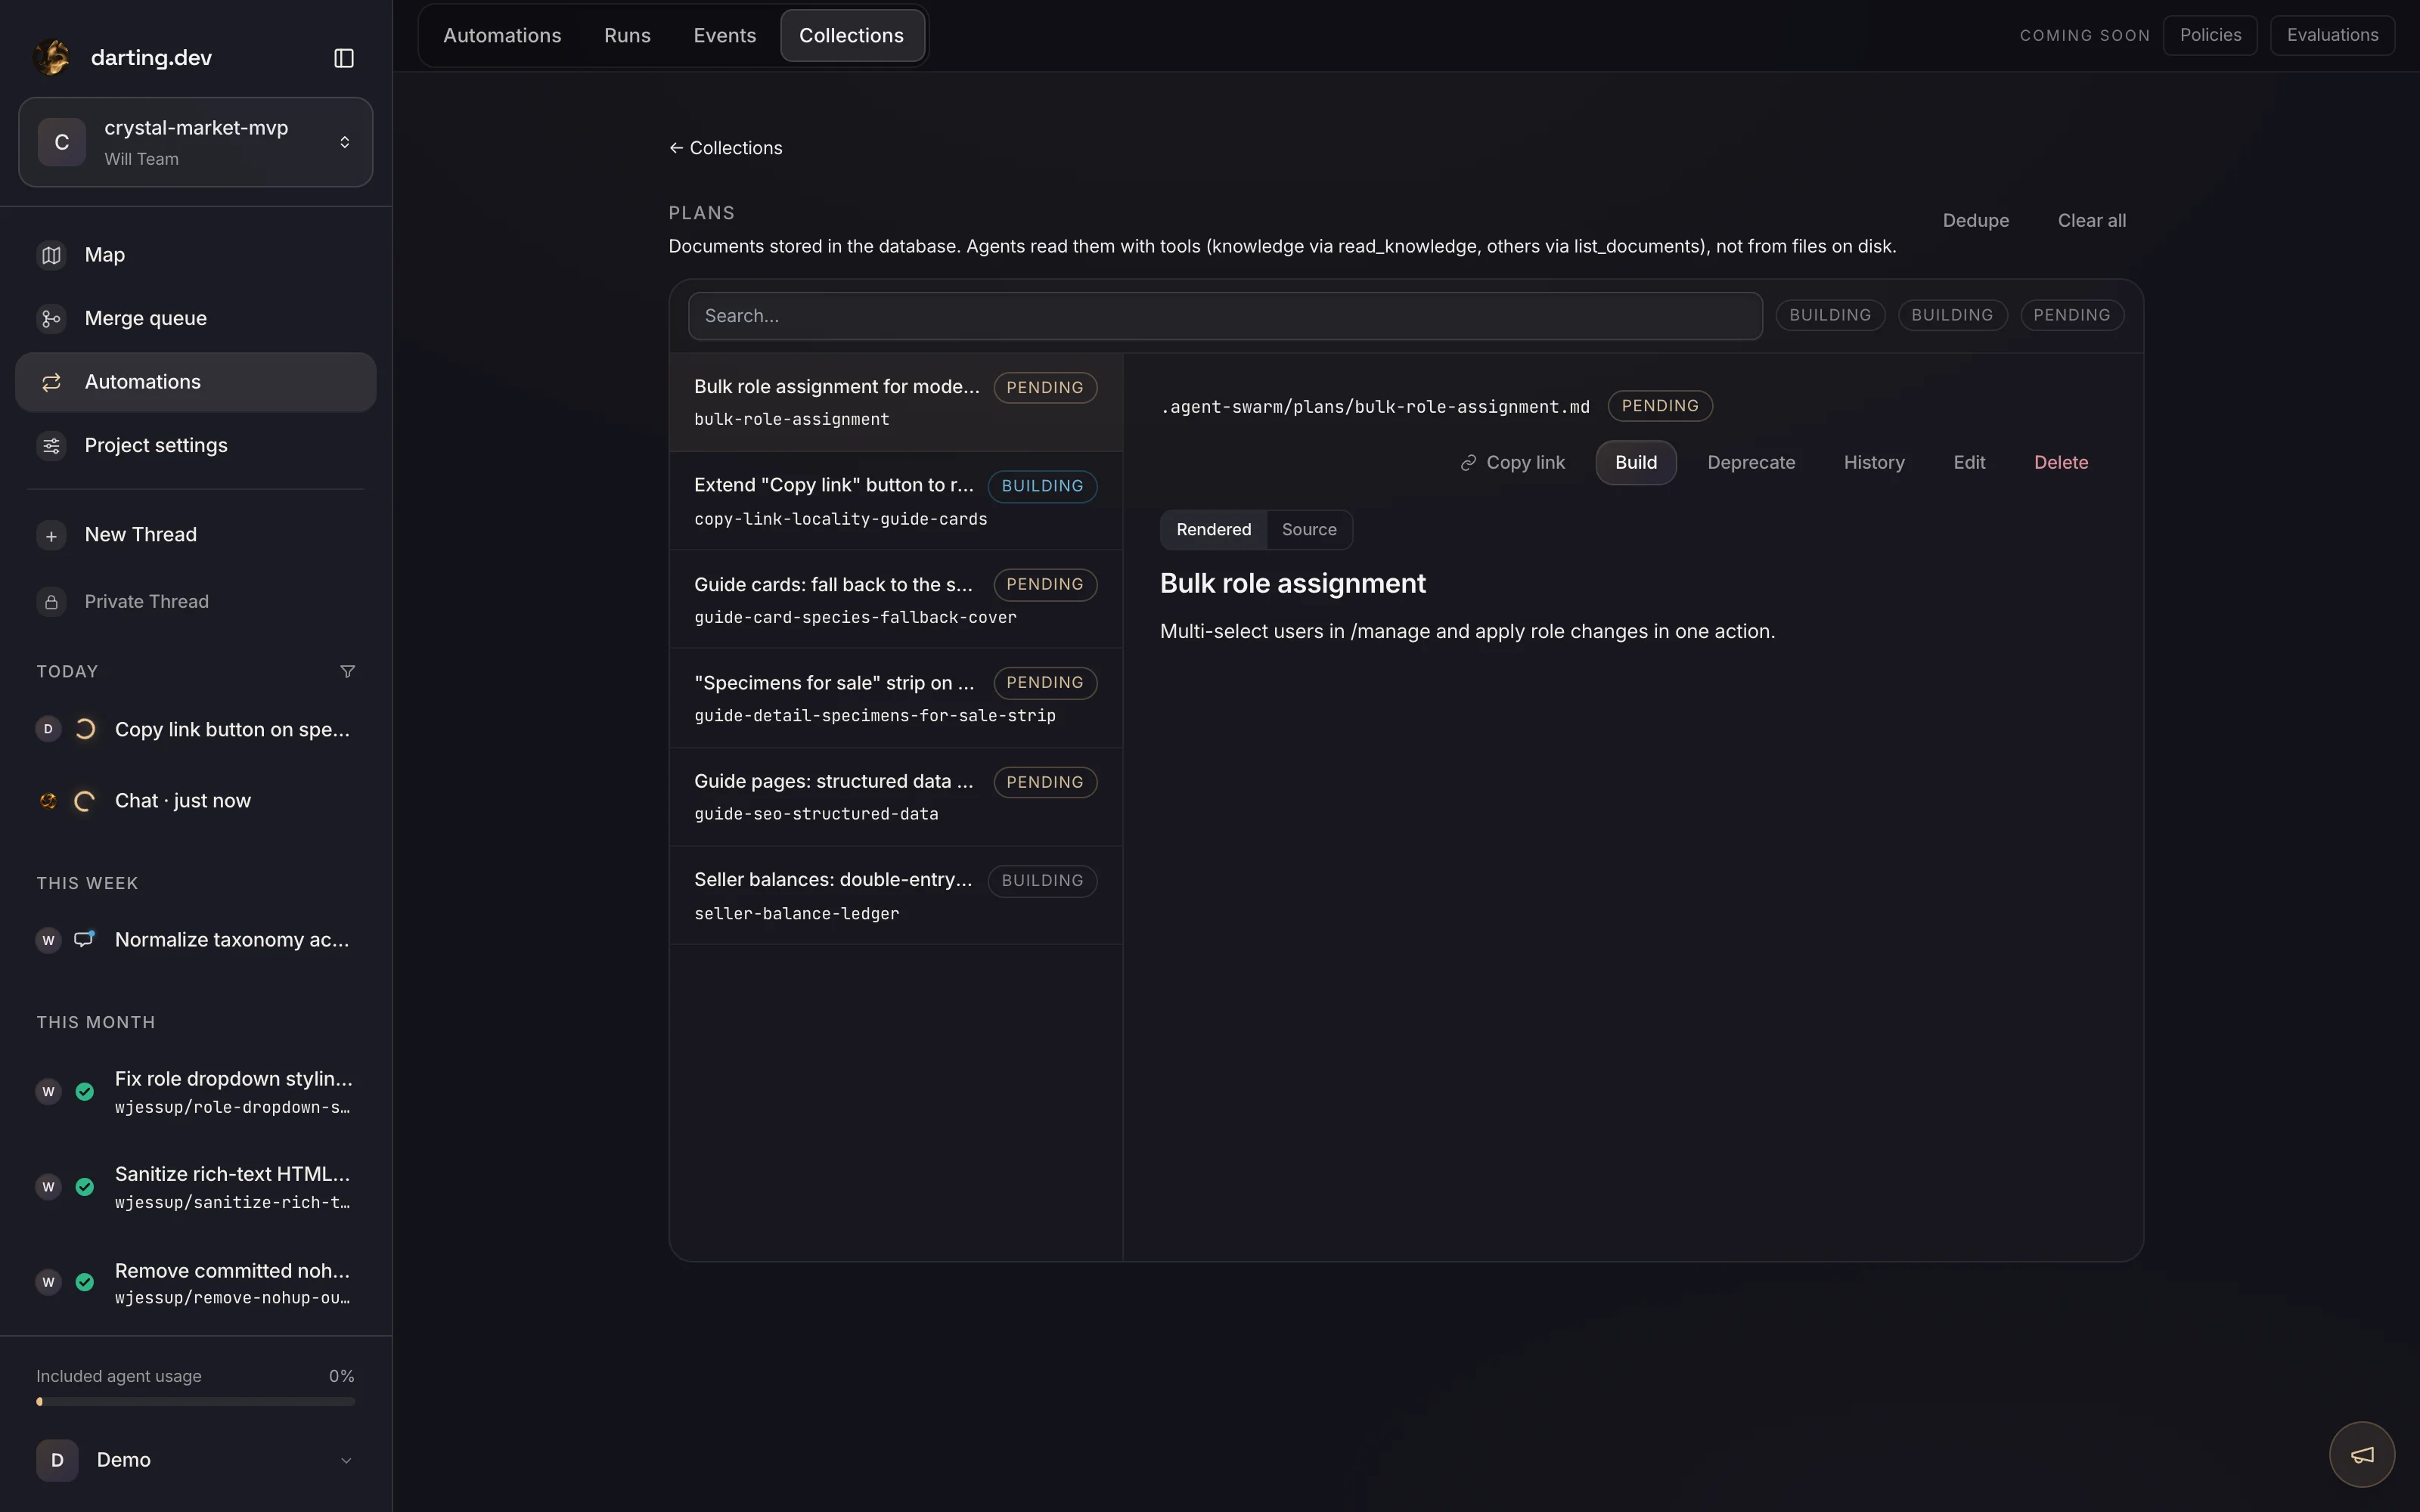Filter threads with the funnel icon

click(347, 671)
